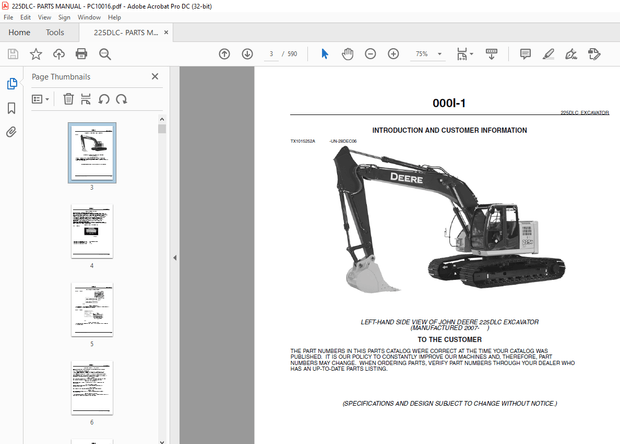Open the Page Thumbnails side panel icon
Screen dimensions: 620x444
click(x=12, y=84)
